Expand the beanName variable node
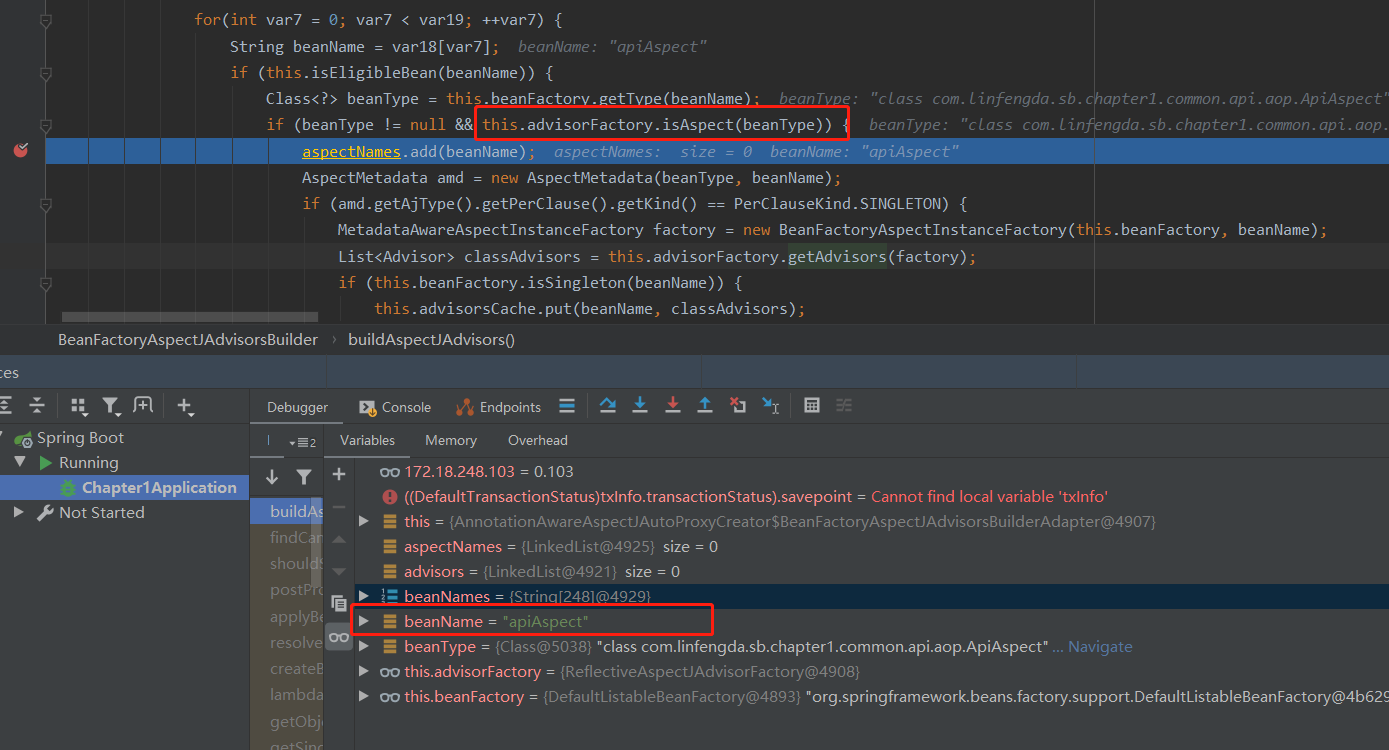1389x750 pixels. [x=364, y=622]
